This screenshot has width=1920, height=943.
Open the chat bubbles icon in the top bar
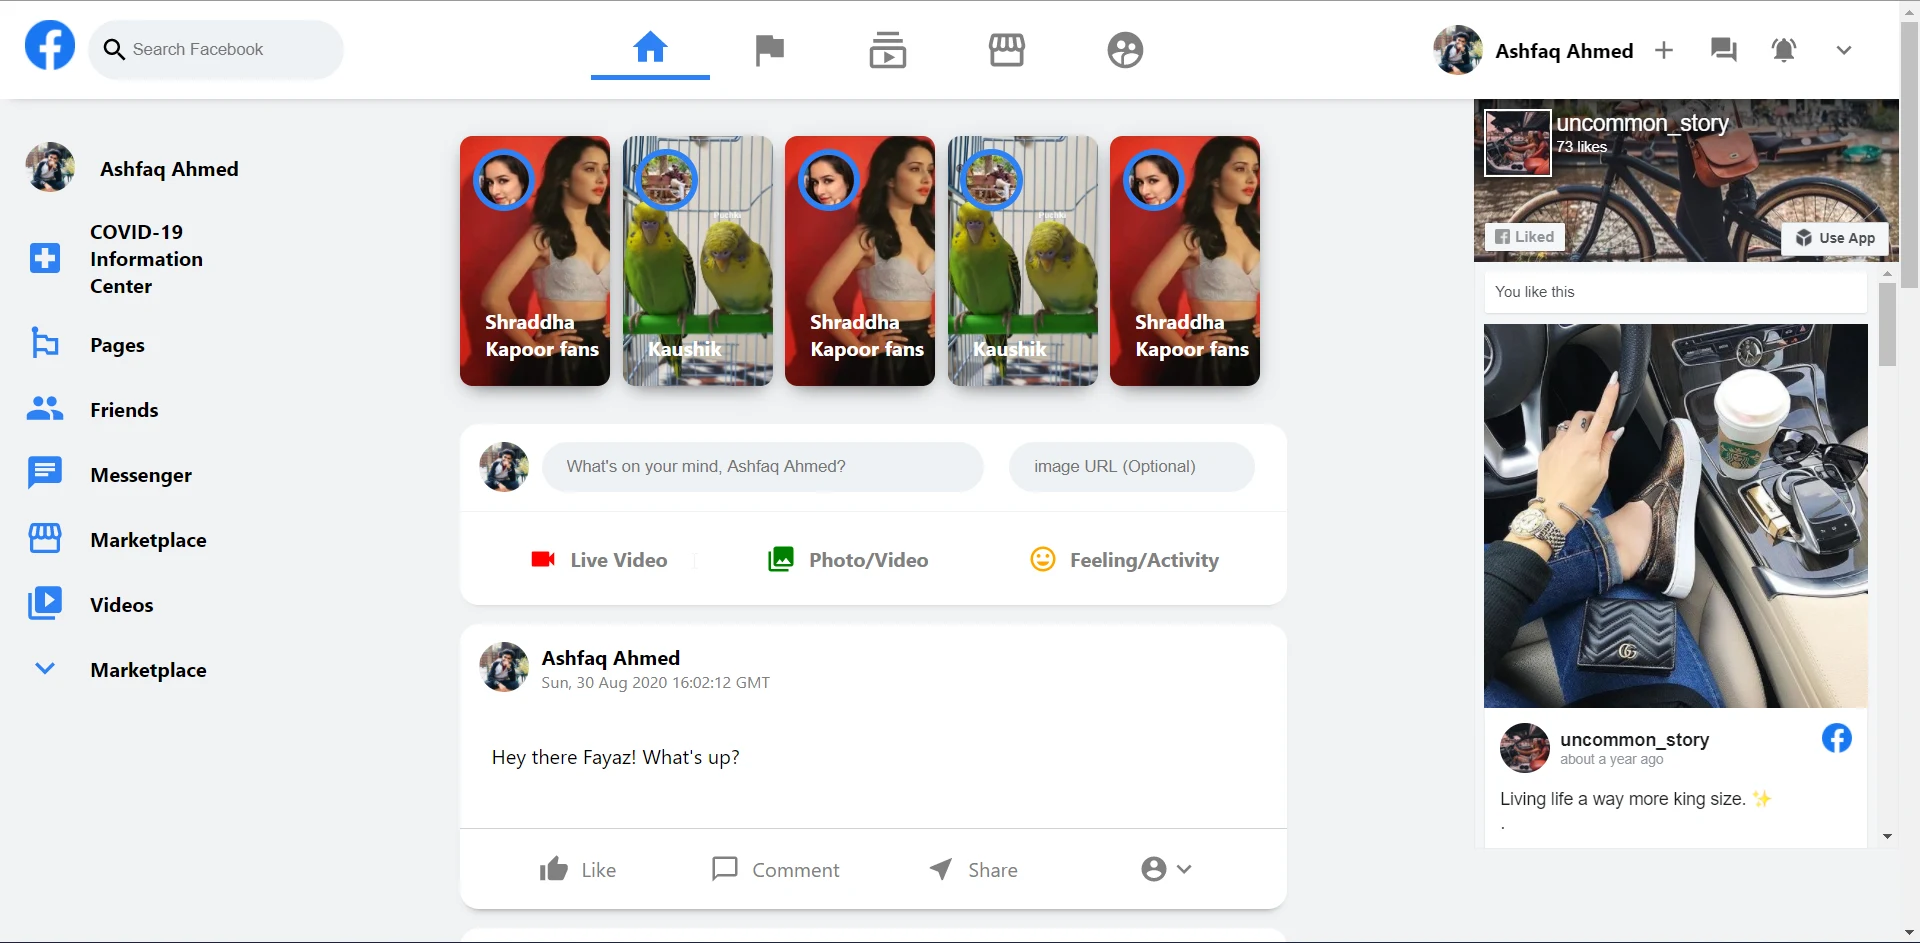pos(1724,50)
